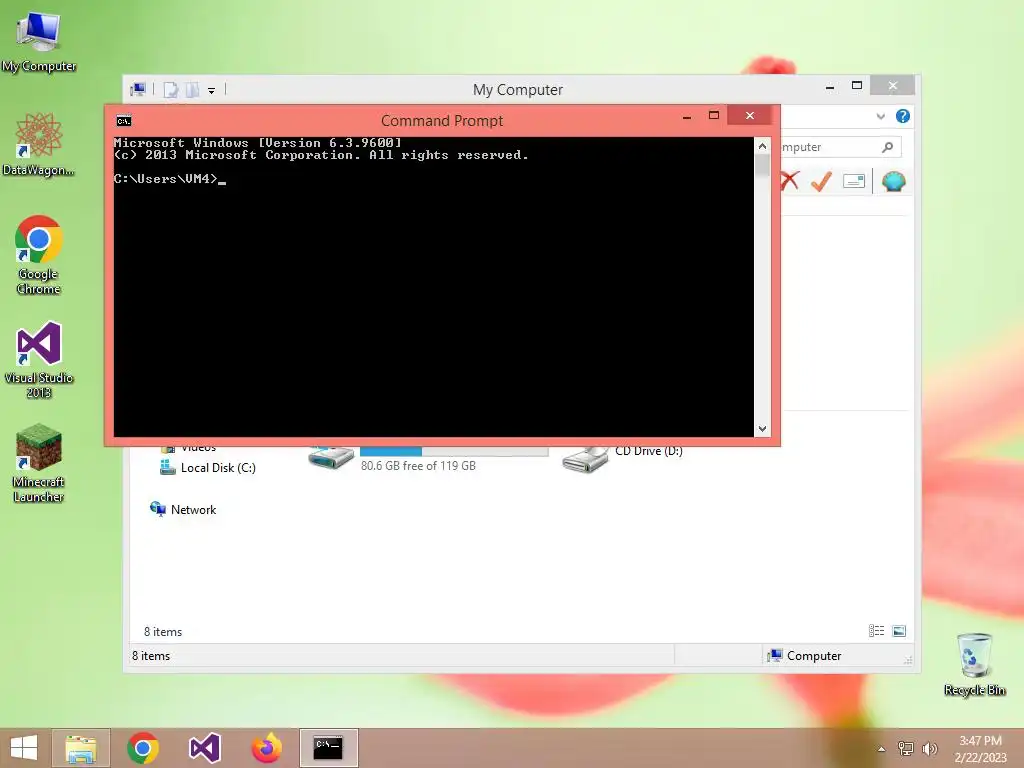Switch to large icons view in My Computer
This screenshot has width=1024, height=768.
(899, 630)
